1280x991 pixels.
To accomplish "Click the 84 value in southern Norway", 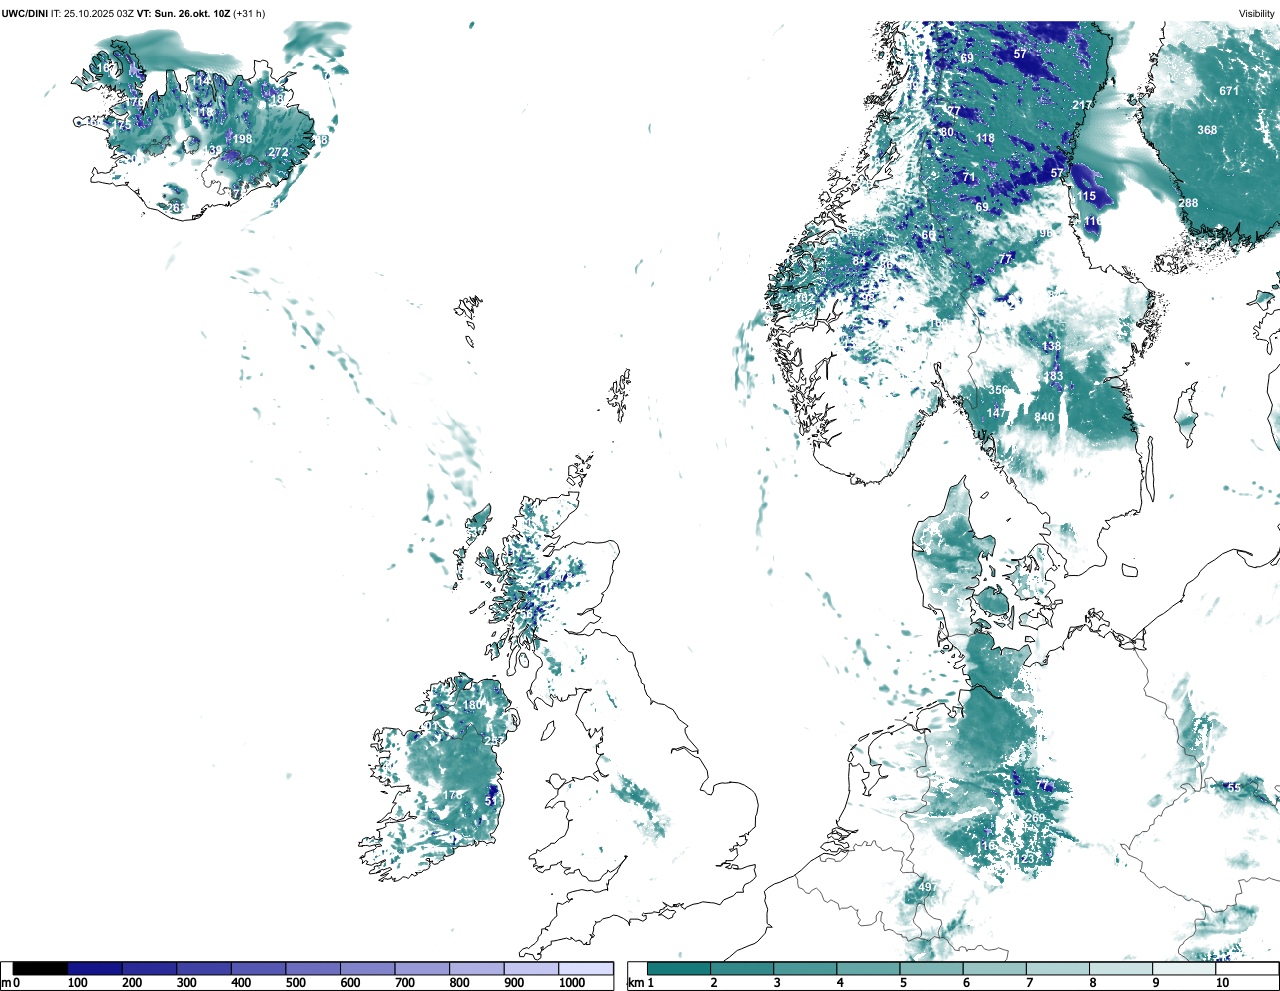I will point(859,262).
